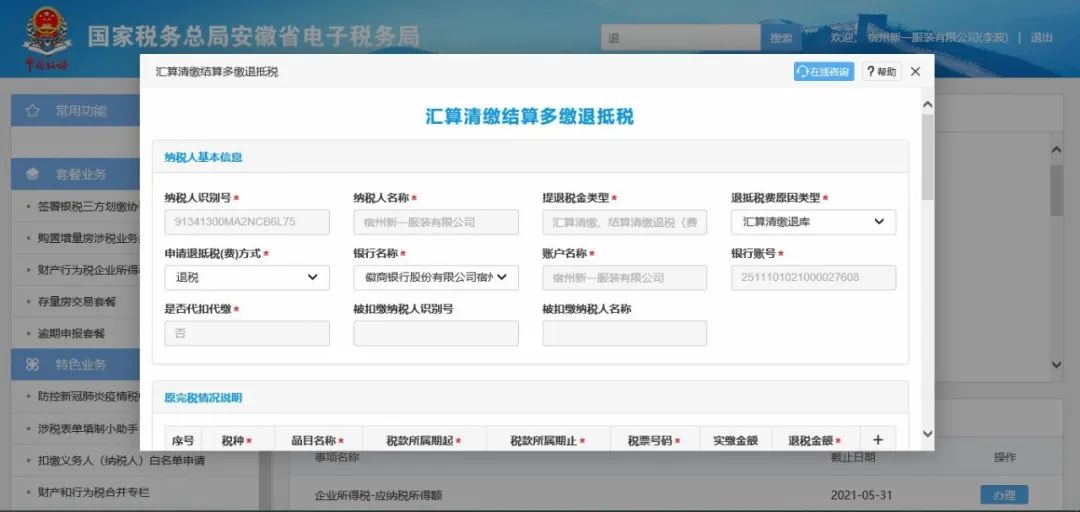
Task: Expand the 退抵税费原因类型 dropdown
Action: (x=813, y=222)
